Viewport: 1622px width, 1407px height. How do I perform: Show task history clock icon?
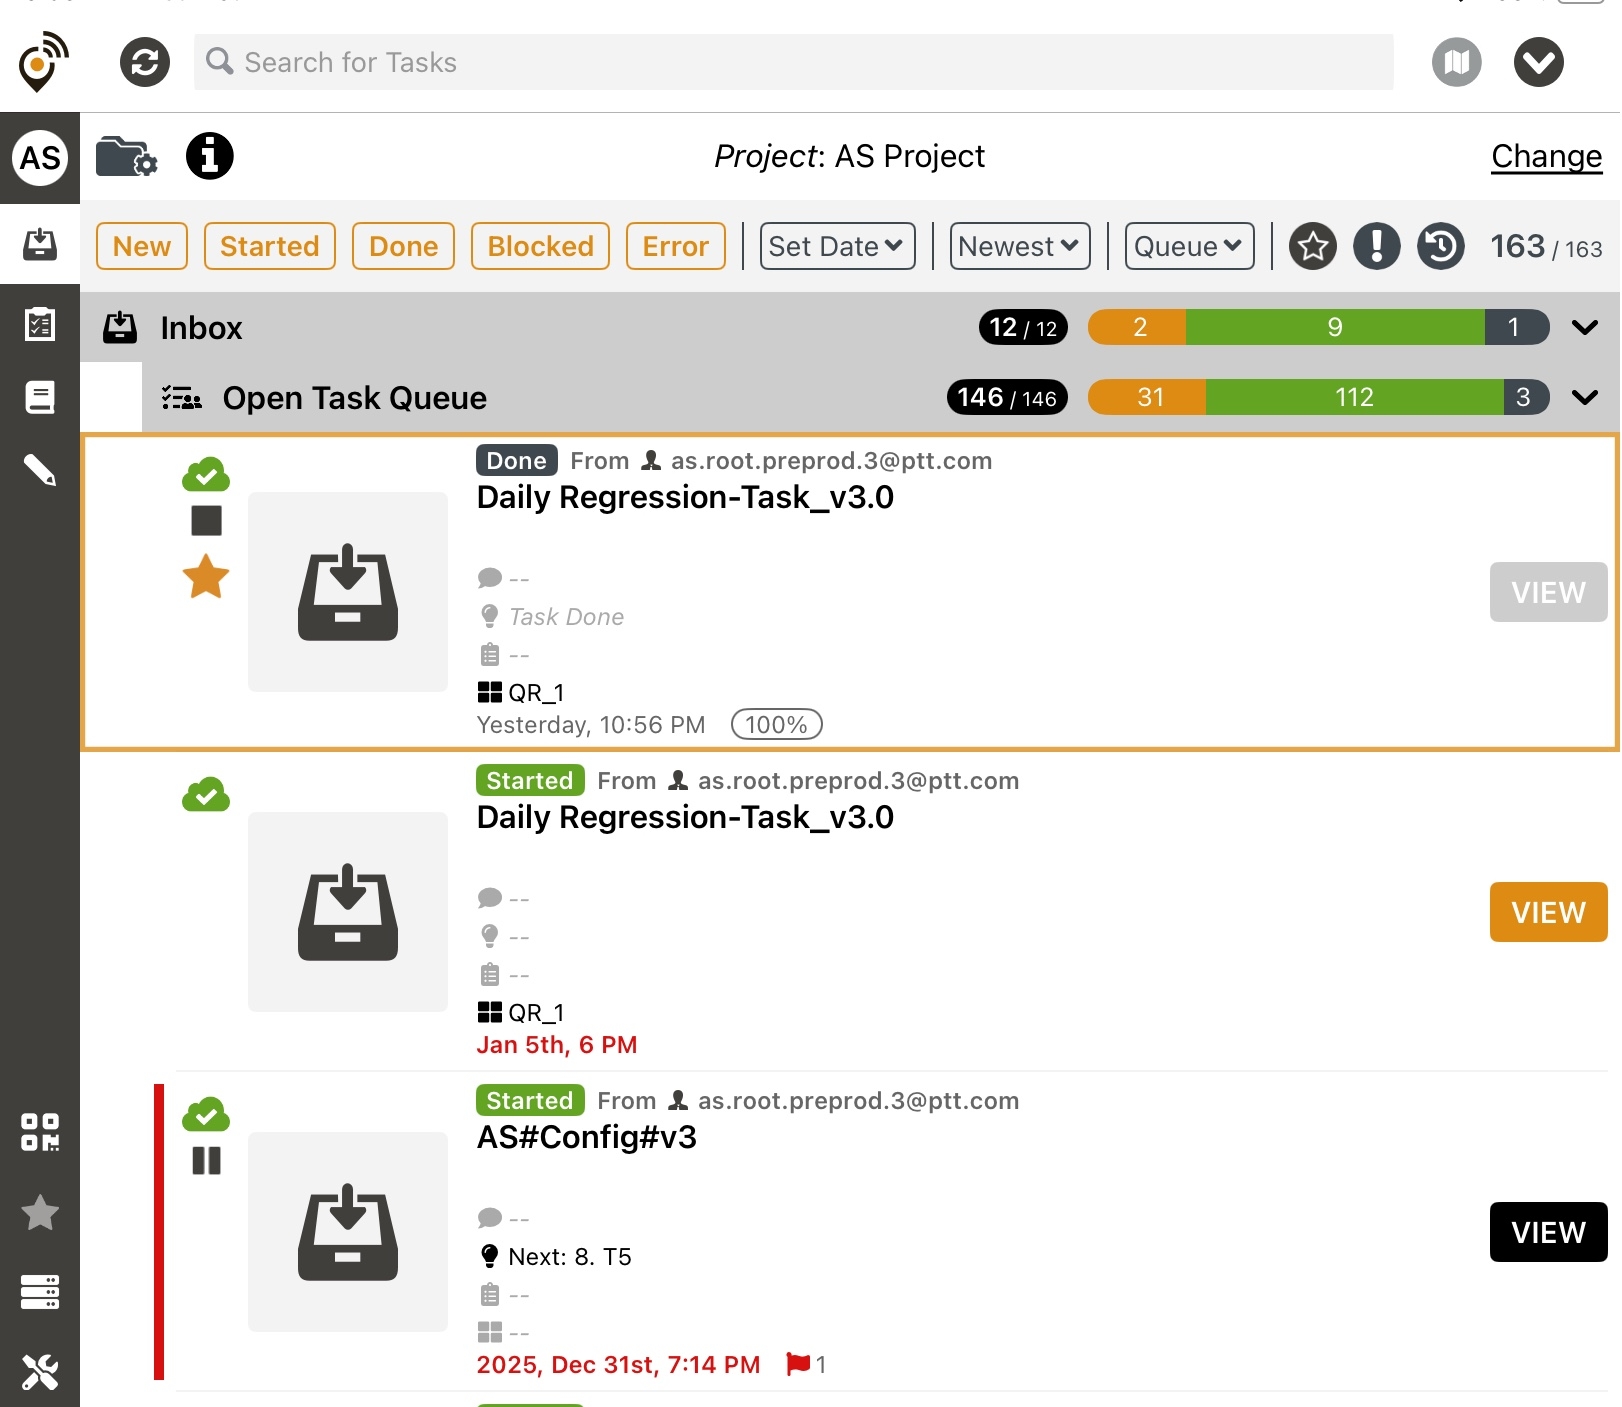[x=1440, y=246]
